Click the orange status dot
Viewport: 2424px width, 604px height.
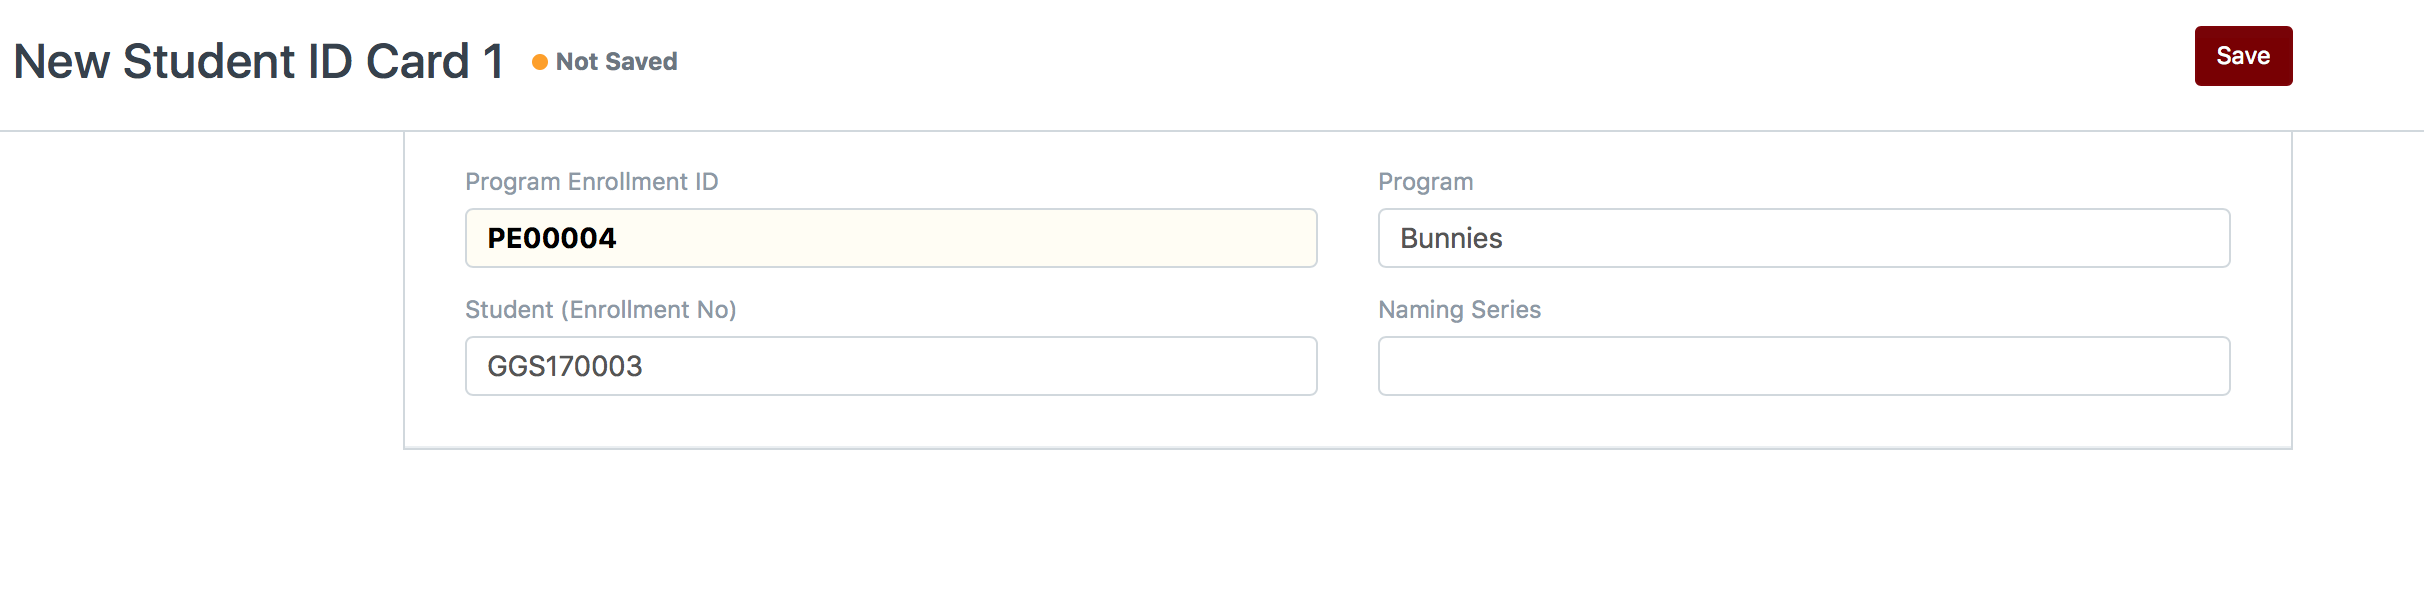540,62
